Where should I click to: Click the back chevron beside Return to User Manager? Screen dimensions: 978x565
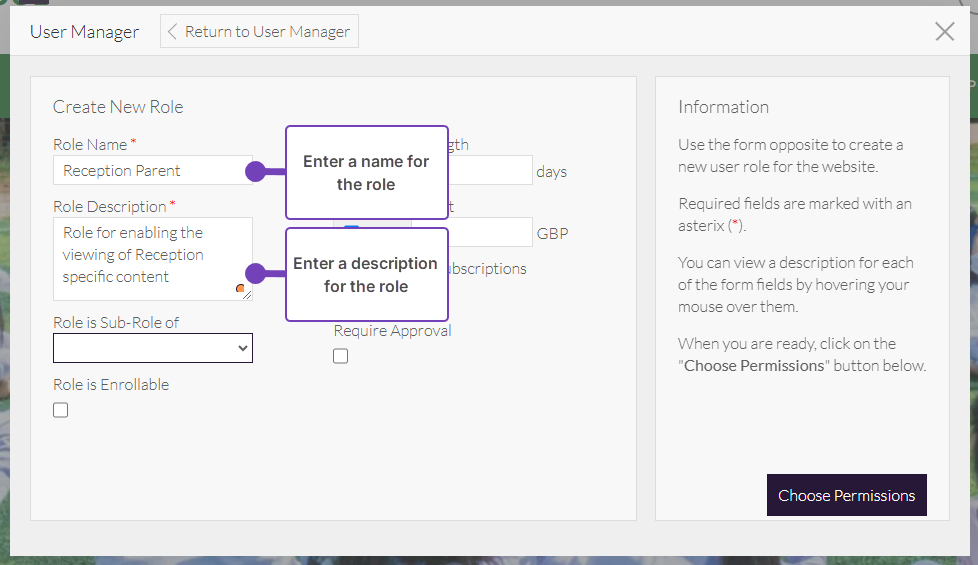click(x=172, y=32)
